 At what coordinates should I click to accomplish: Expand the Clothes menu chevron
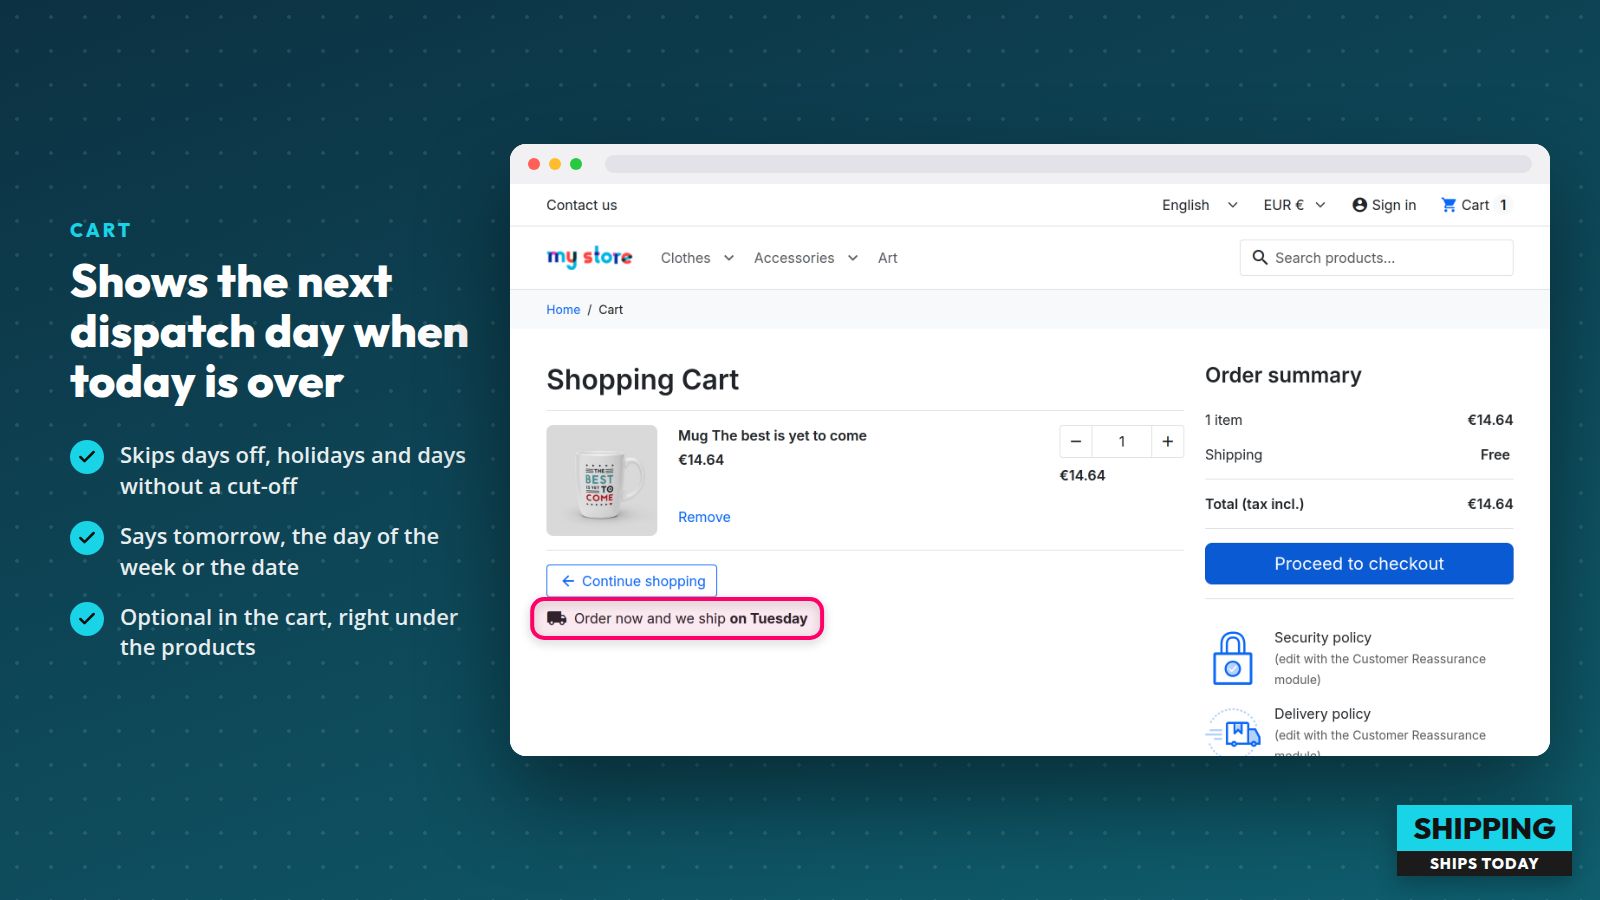(x=729, y=258)
